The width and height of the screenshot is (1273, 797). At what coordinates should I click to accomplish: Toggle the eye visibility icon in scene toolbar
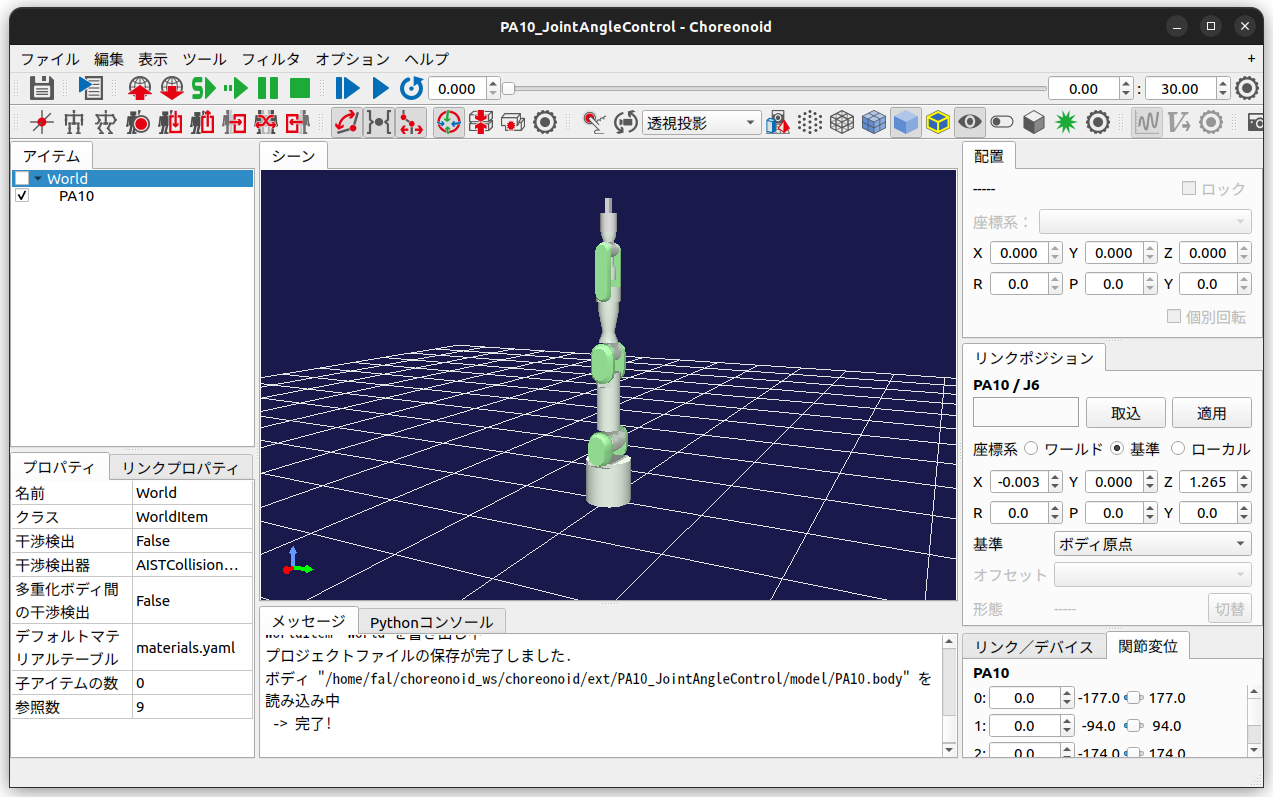(x=969, y=122)
